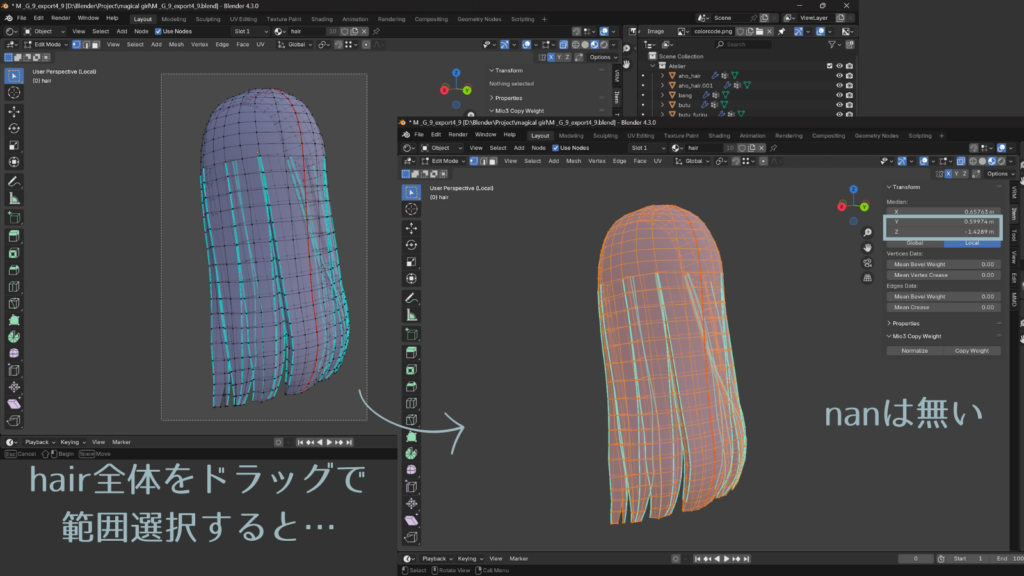This screenshot has width=1024, height=576.
Task: Click the Play button in front timeline
Action: coord(726,558)
